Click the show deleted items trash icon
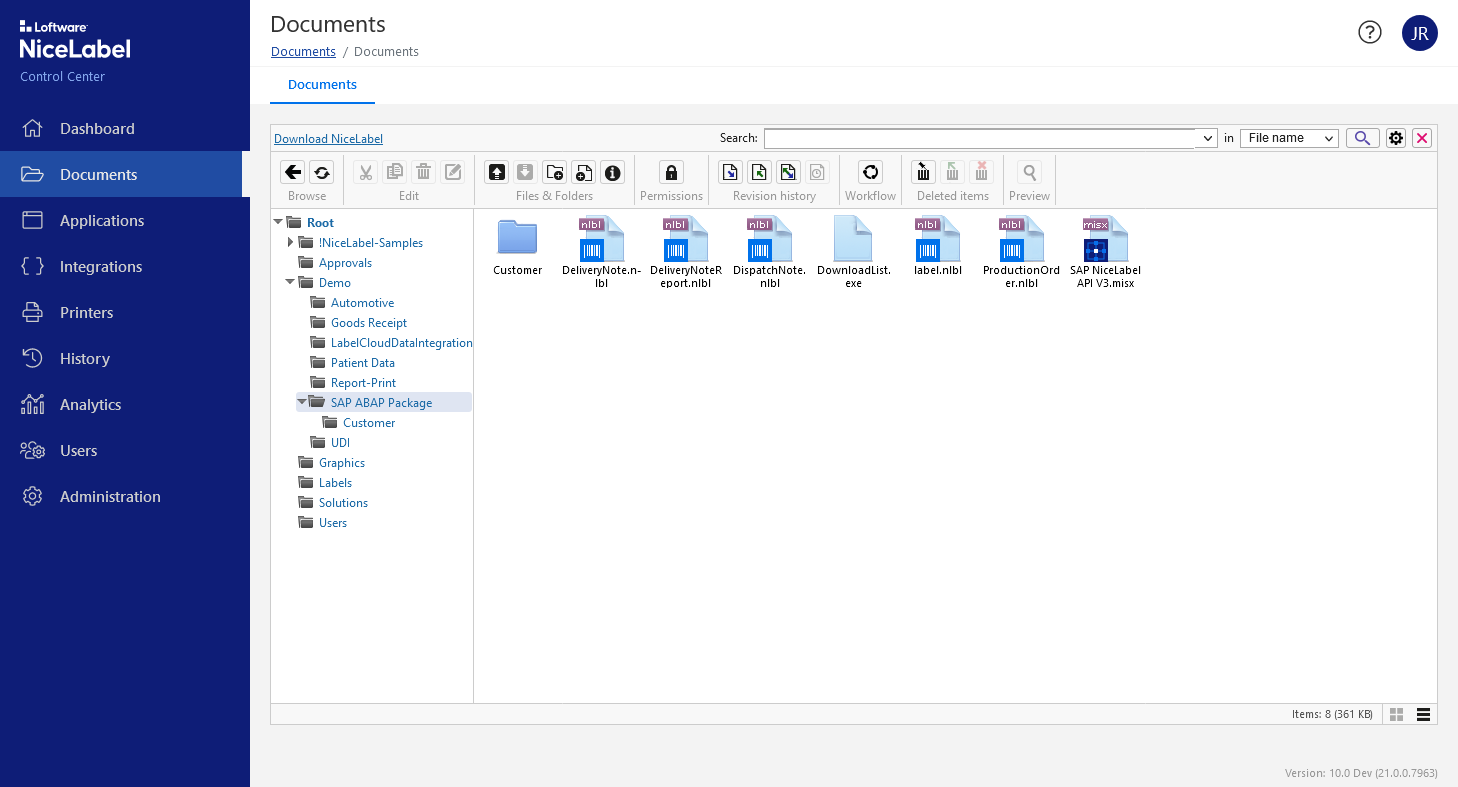 click(924, 172)
